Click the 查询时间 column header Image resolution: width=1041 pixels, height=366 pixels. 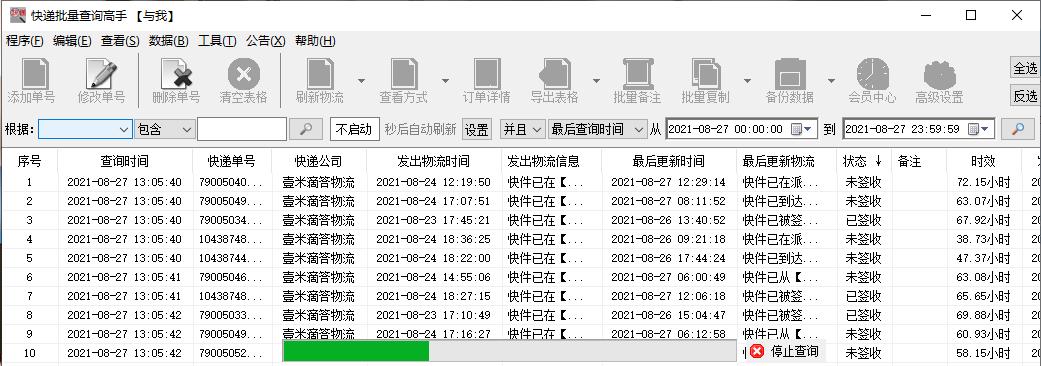(125, 161)
